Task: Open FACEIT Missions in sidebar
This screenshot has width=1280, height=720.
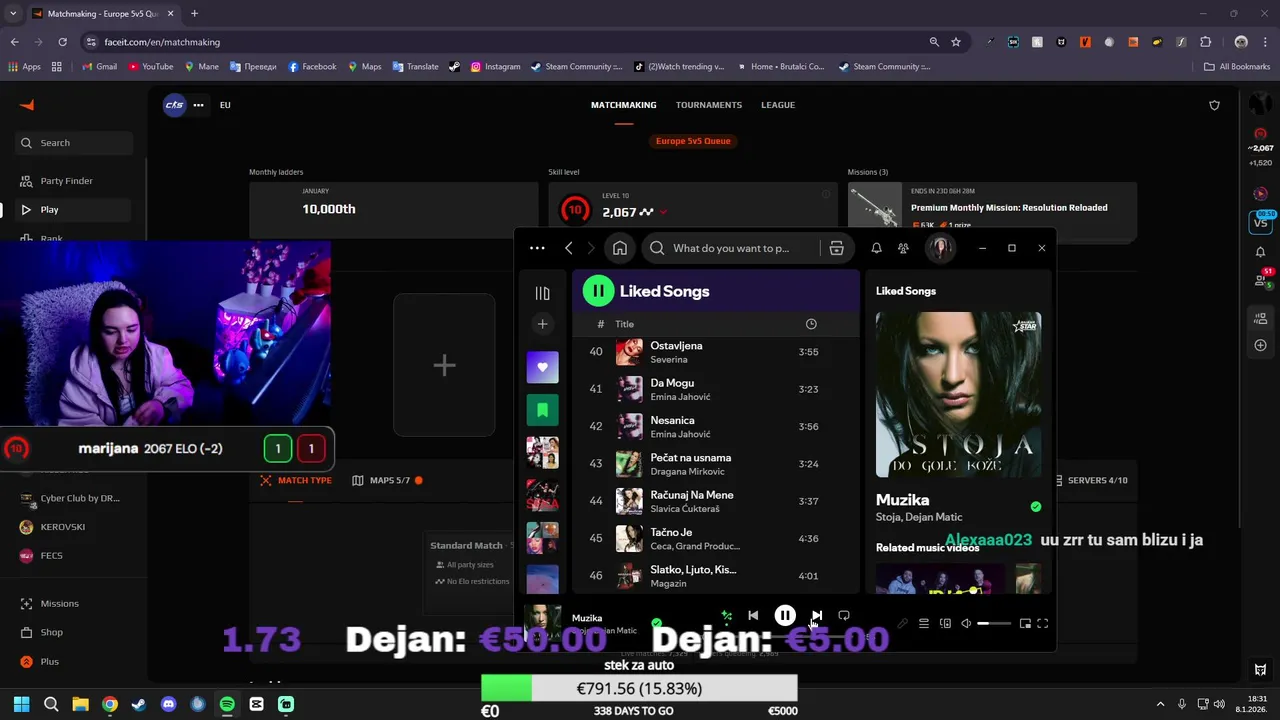Action: [72, 604]
